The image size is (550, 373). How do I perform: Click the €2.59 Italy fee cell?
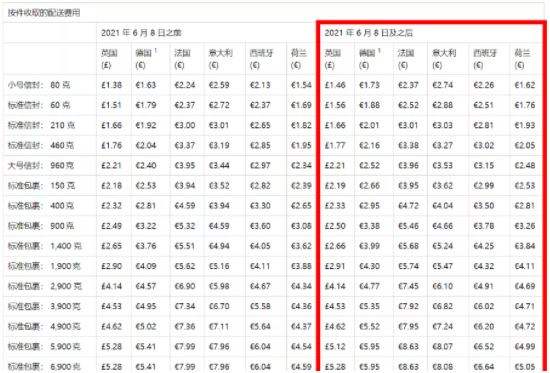pos(220,85)
